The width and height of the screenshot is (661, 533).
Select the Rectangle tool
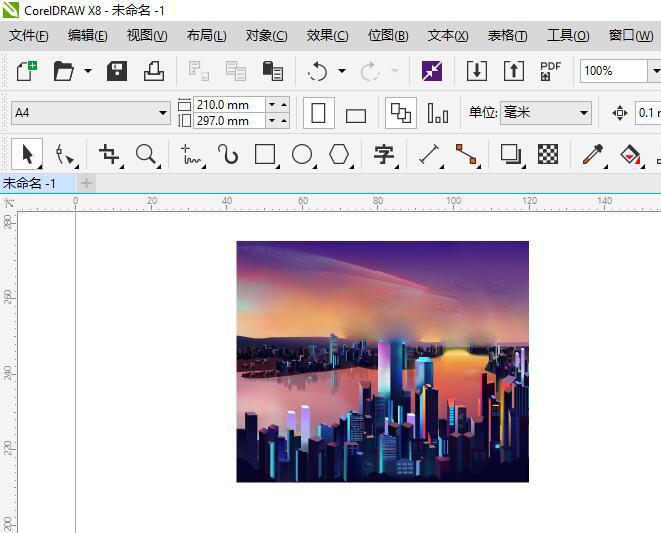pyautogui.click(x=265, y=154)
